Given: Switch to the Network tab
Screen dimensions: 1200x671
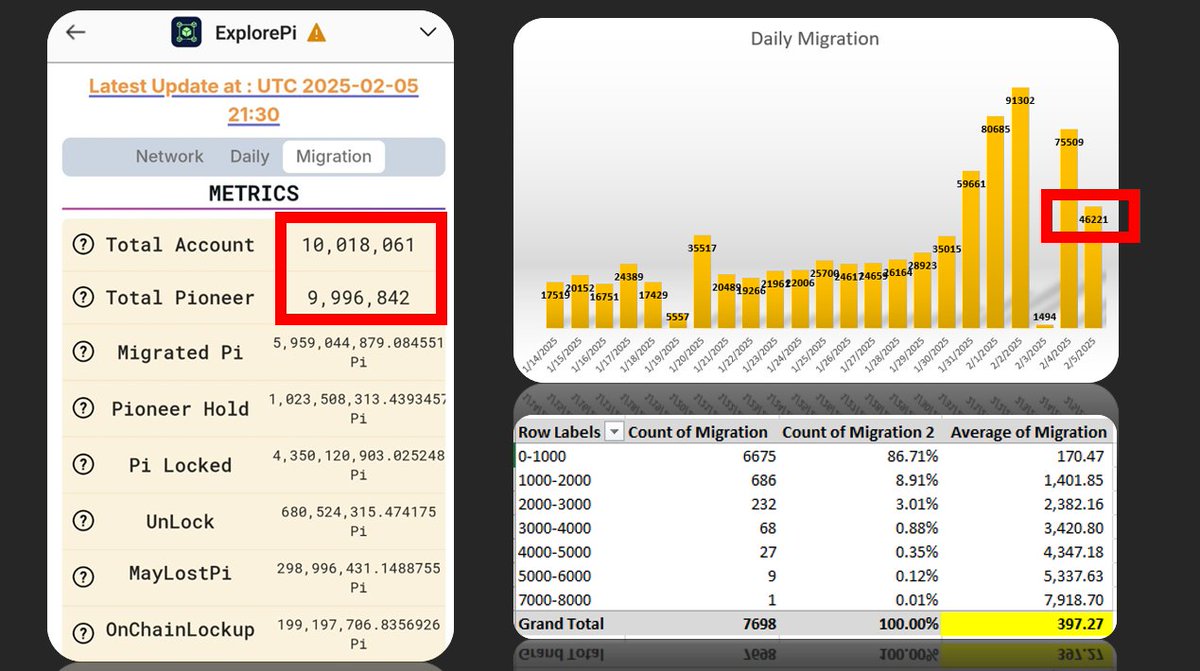Looking at the screenshot, I should coord(169,156).
